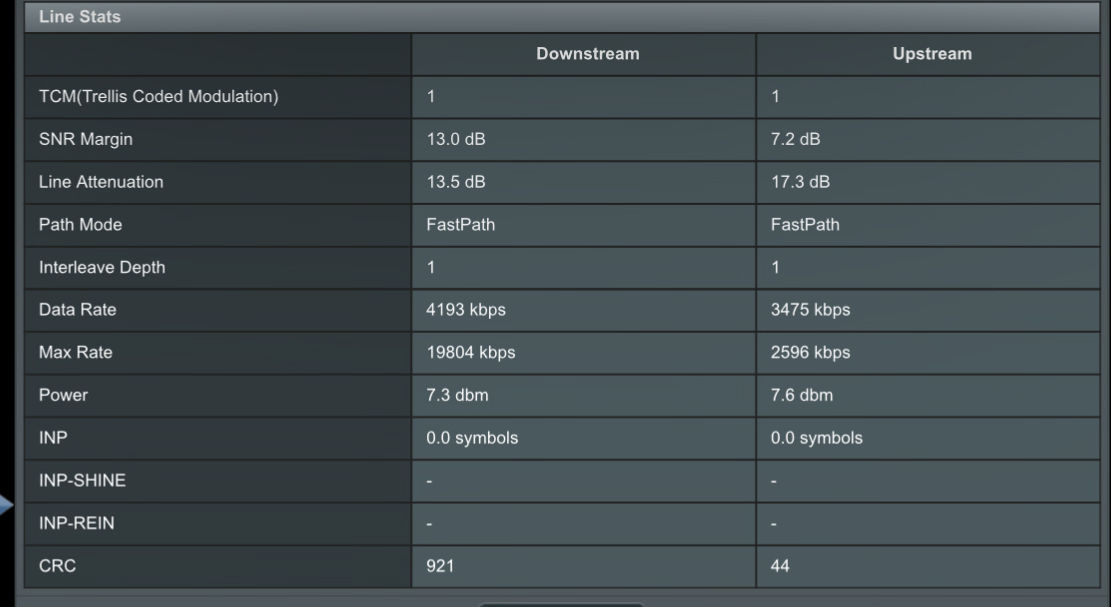Click the Line Stats panel header
1111x607 pixels.
pyautogui.click(x=562, y=17)
